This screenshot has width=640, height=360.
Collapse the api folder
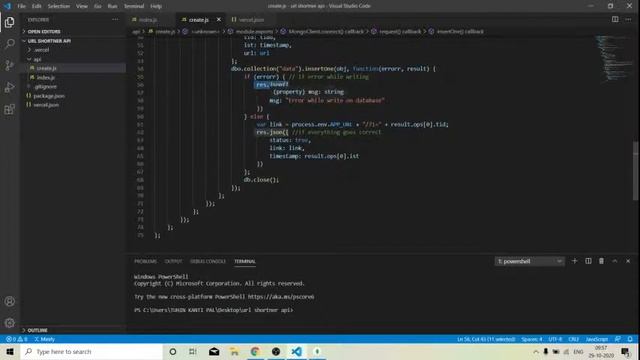[x=37, y=59]
